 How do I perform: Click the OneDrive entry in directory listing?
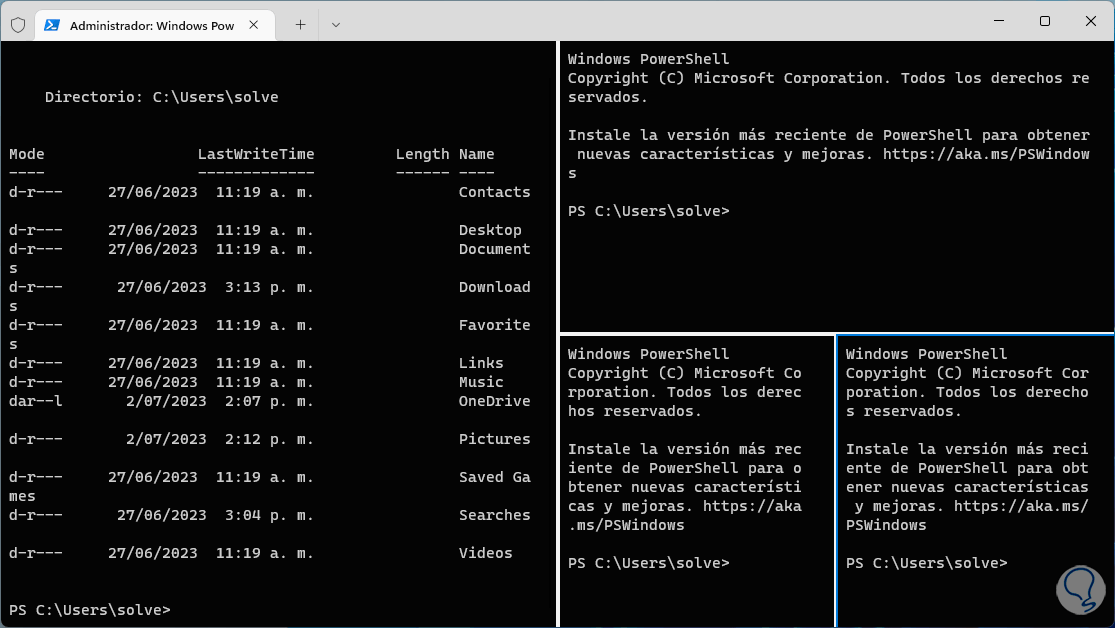494,401
